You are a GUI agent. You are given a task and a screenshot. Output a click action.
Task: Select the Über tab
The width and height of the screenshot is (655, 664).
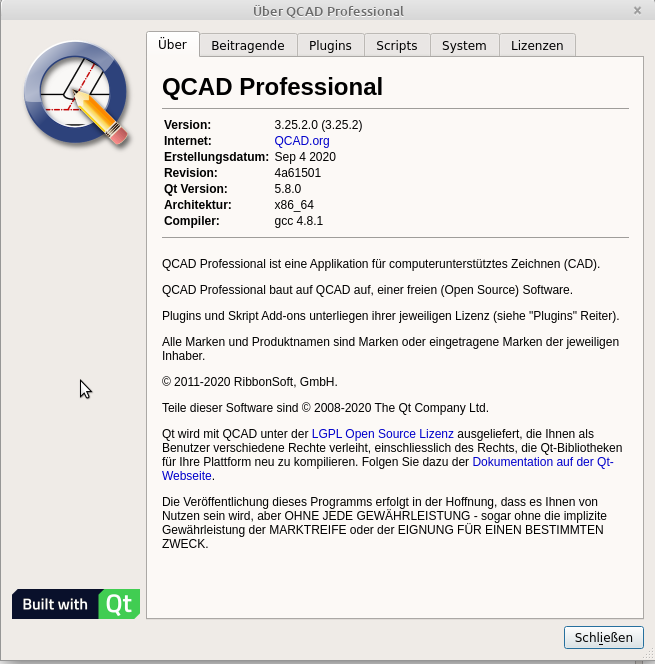(172, 45)
